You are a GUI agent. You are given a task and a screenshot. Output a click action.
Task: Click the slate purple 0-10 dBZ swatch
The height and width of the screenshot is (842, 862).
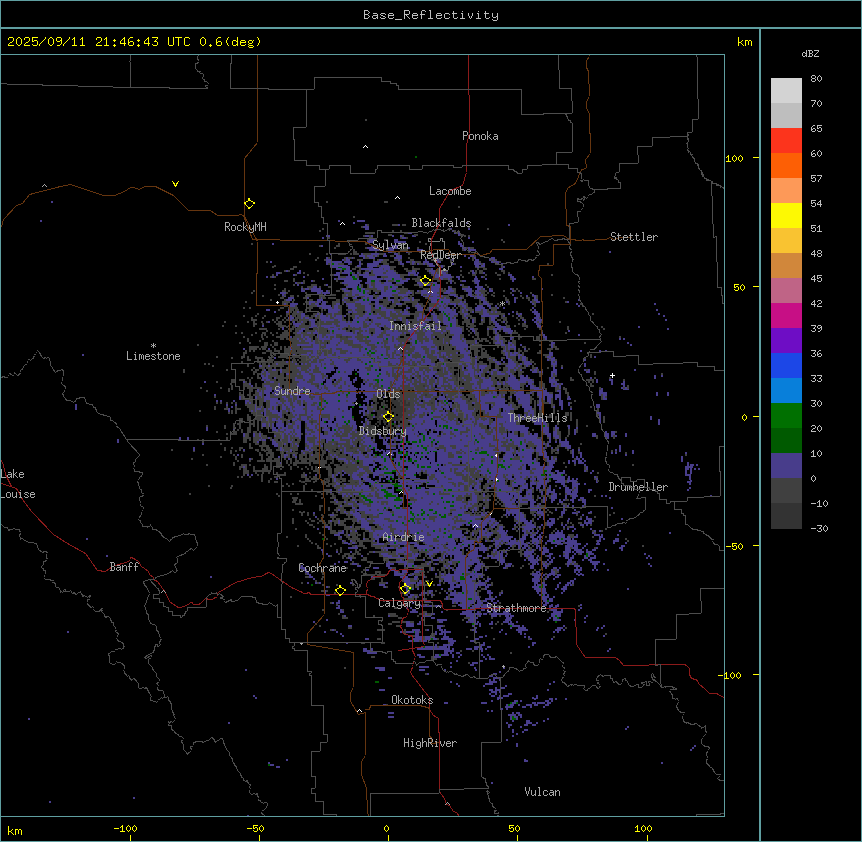[786, 466]
